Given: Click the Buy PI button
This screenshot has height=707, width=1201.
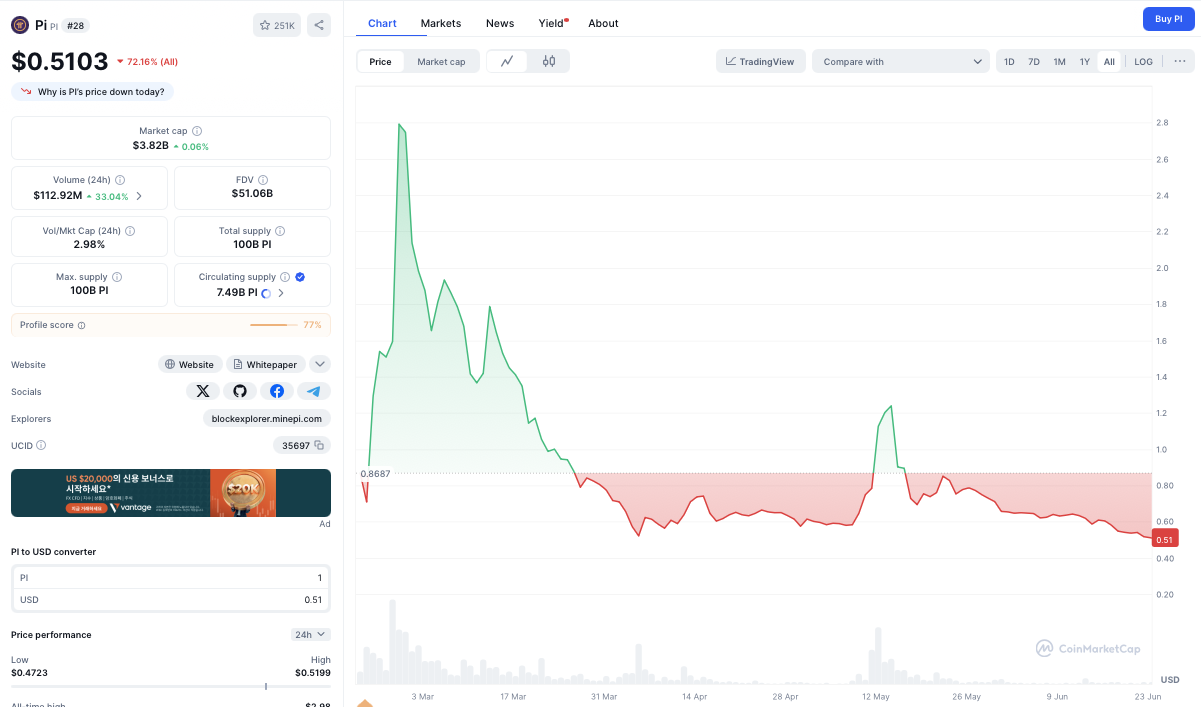Looking at the screenshot, I should (1169, 19).
